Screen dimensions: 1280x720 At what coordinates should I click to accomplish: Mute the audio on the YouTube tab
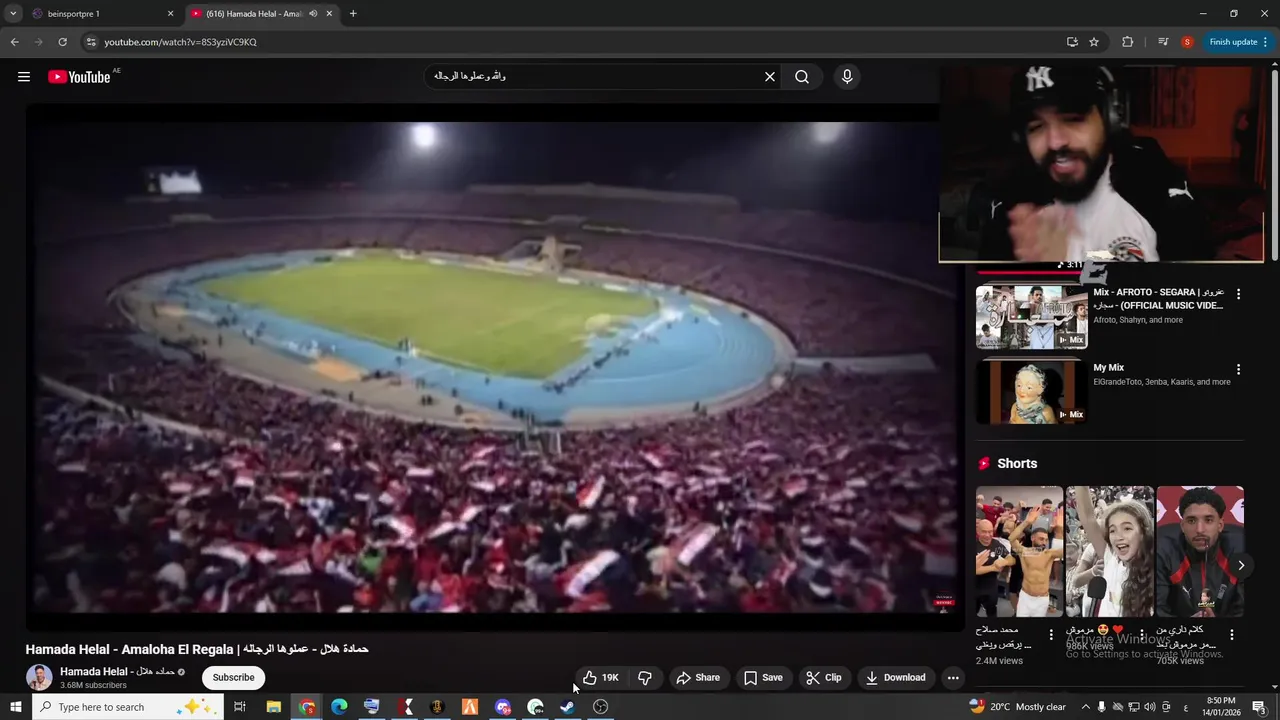point(313,14)
